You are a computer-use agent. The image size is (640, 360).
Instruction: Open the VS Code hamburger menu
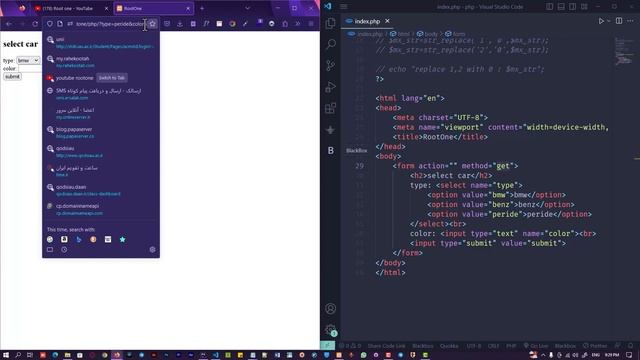pos(344,7)
